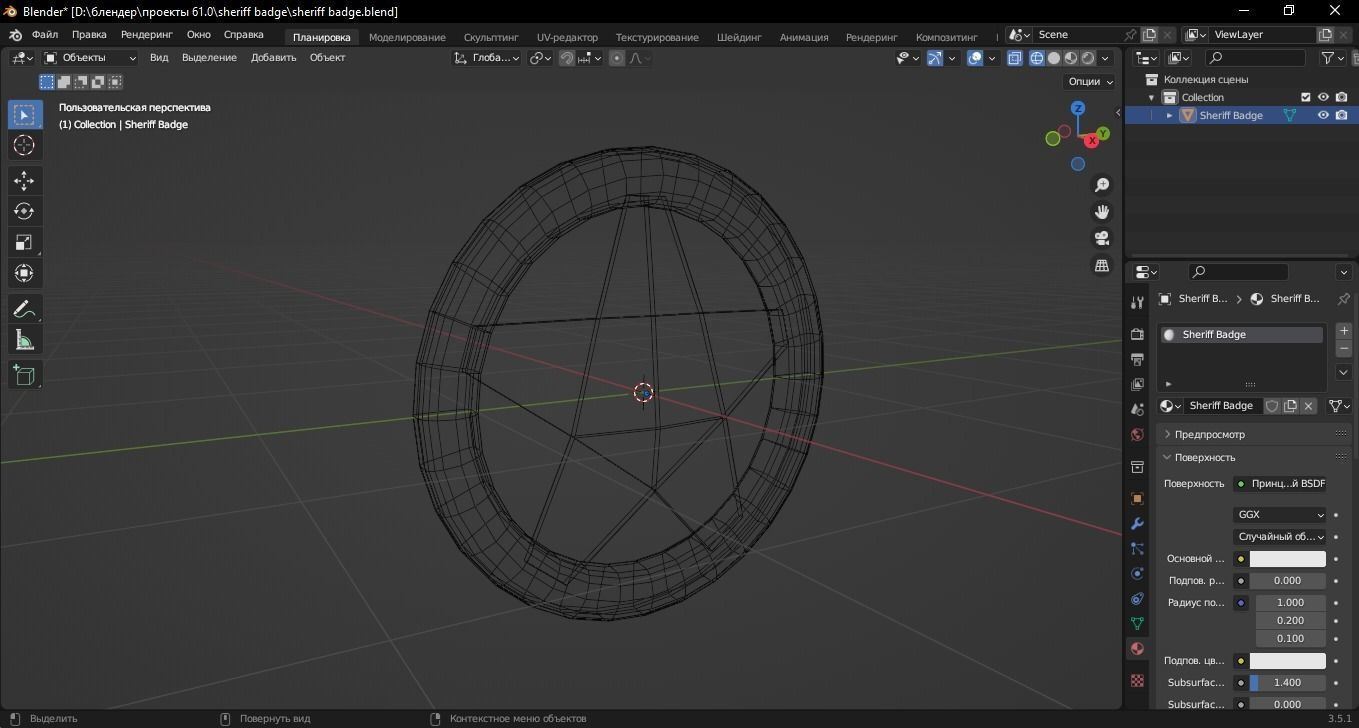
Task: Switch to the Скульптинг workspace tab
Action: click(x=491, y=37)
